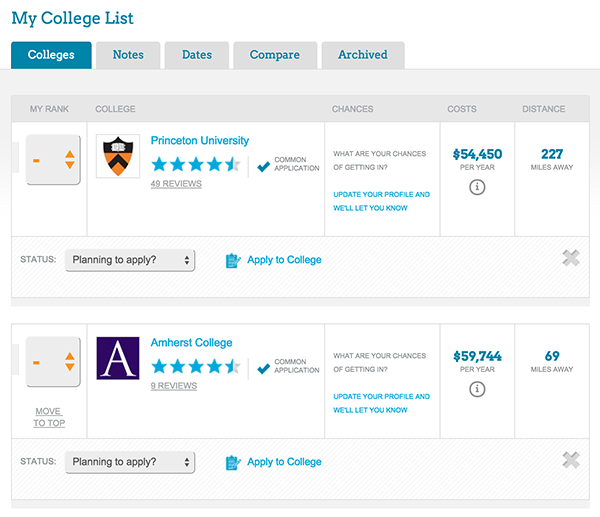The height and width of the screenshot is (517, 600).
Task: Open Amherst status dropdown
Action: point(130,462)
